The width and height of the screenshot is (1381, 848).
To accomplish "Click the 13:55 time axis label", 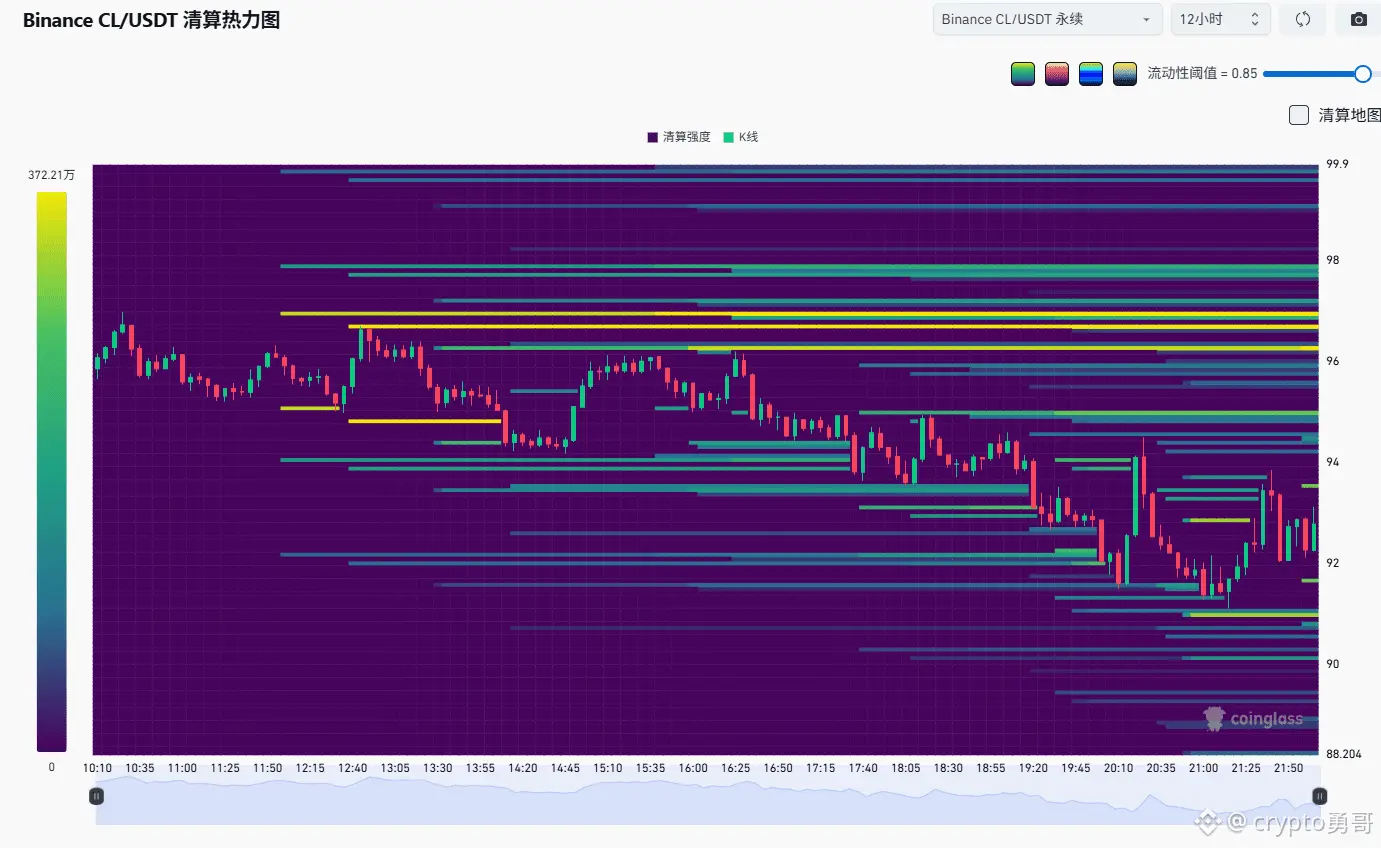I will pyautogui.click(x=480, y=768).
